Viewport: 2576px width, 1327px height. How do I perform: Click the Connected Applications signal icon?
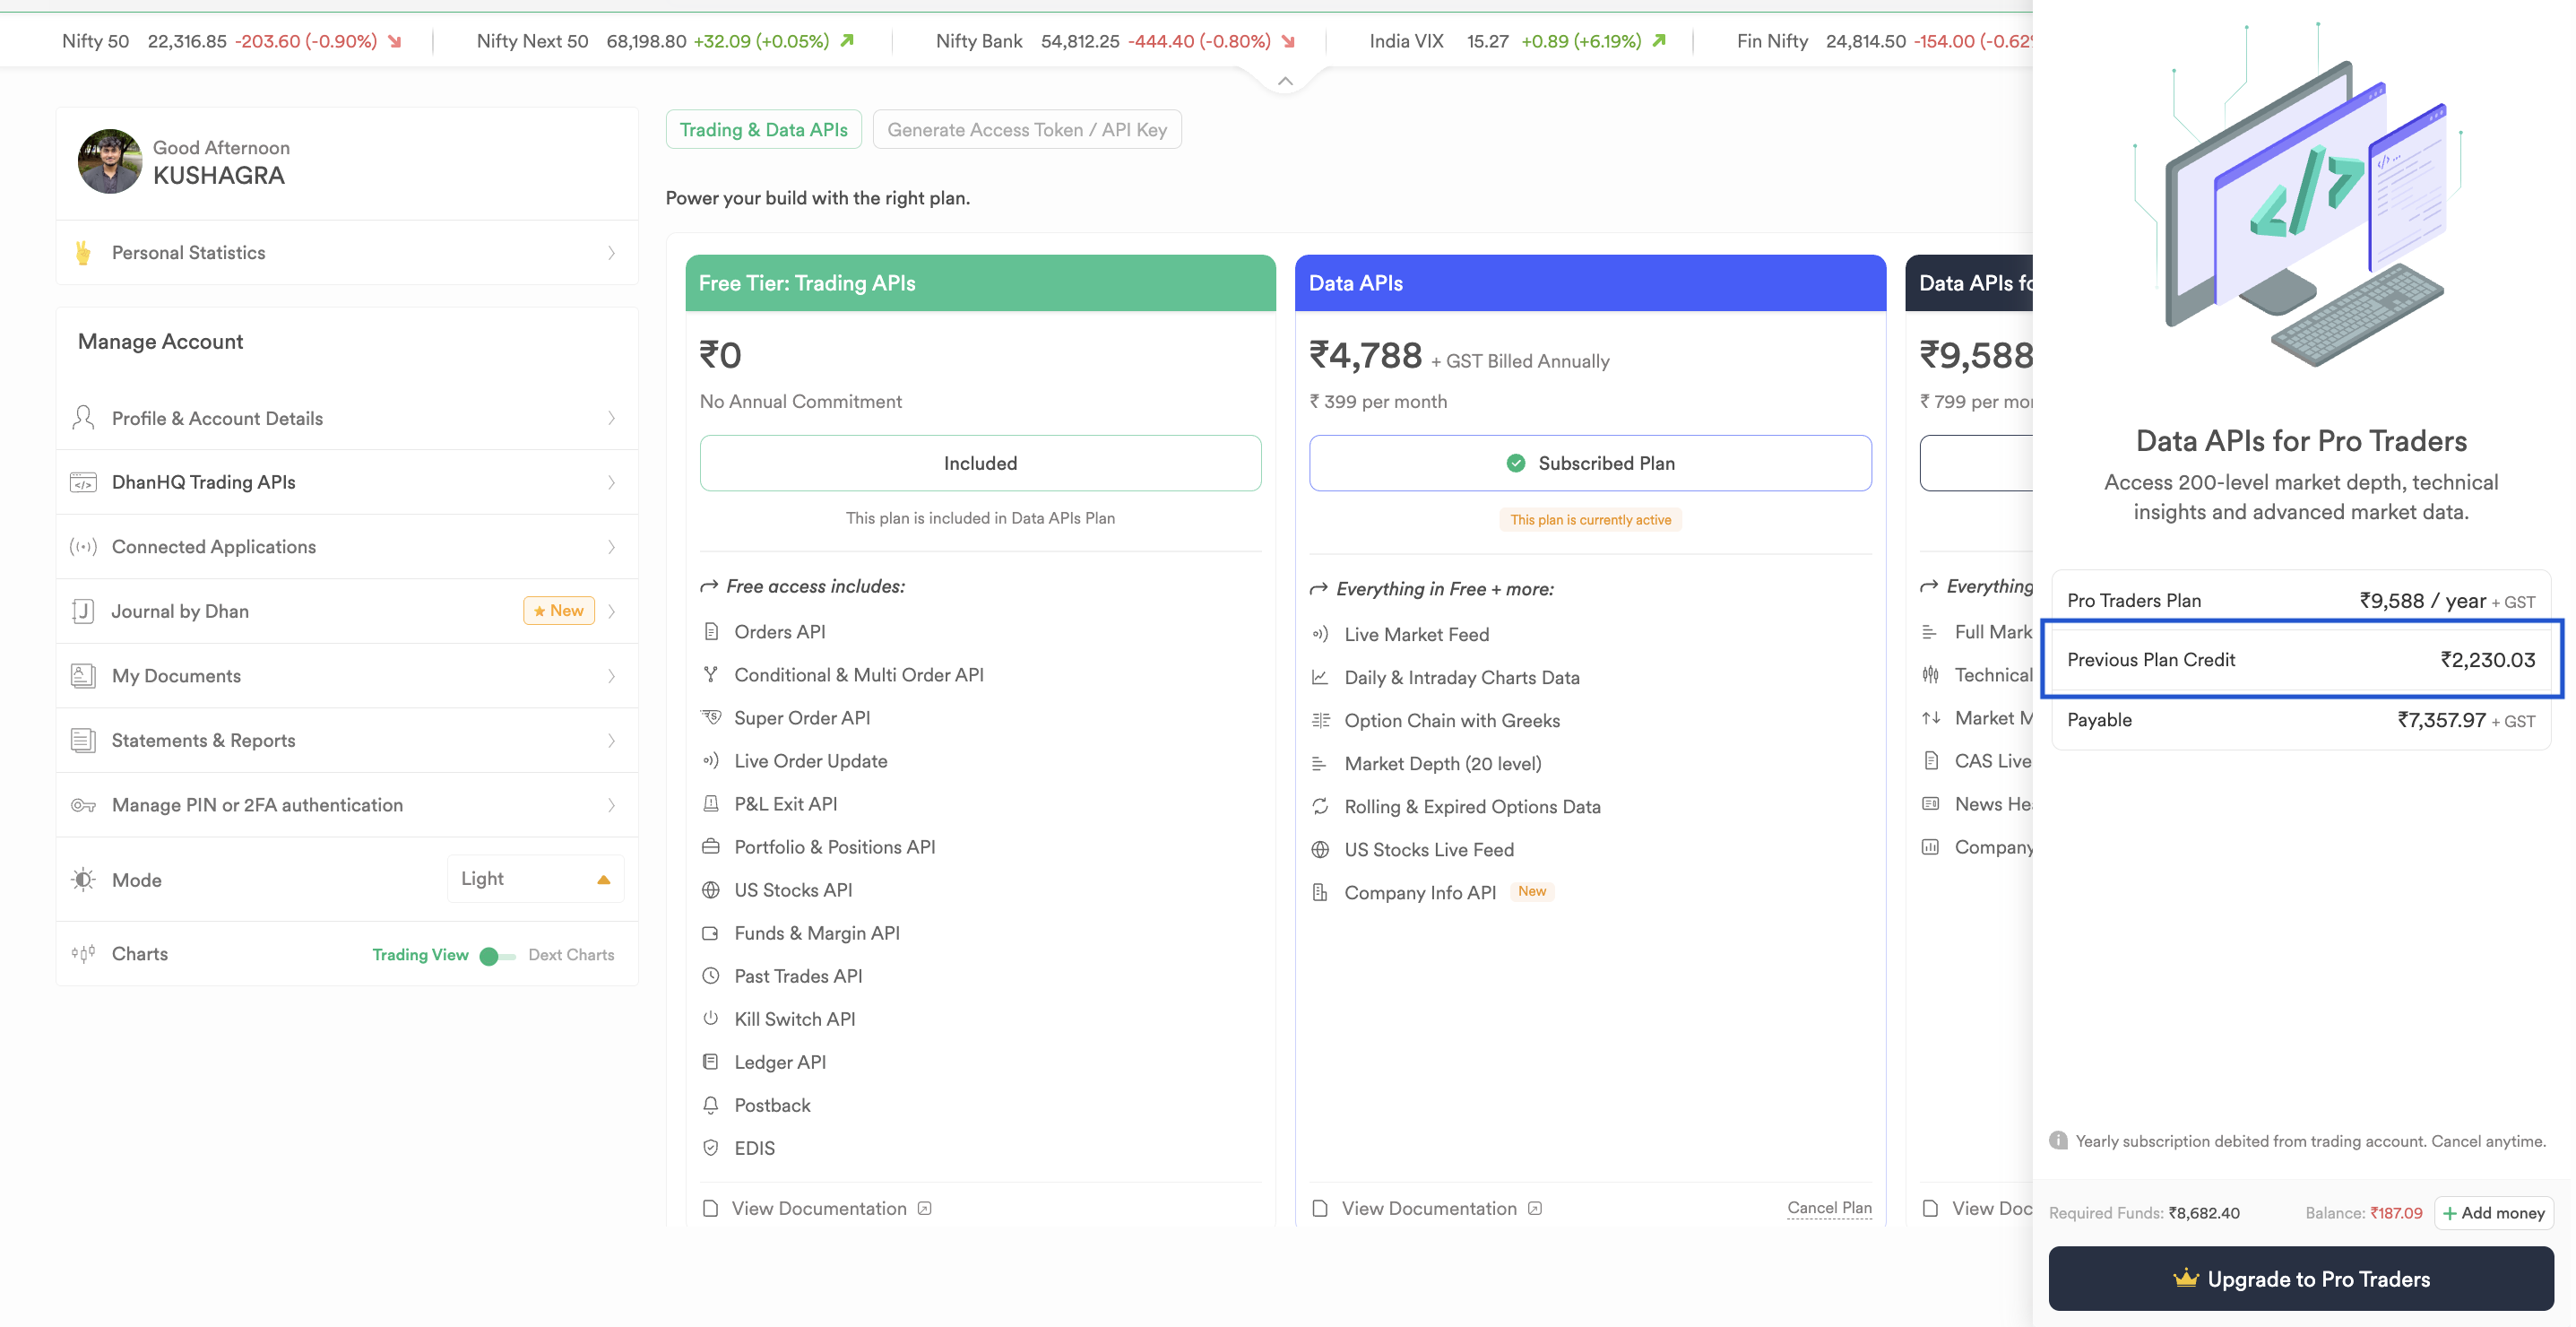click(x=83, y=547)
